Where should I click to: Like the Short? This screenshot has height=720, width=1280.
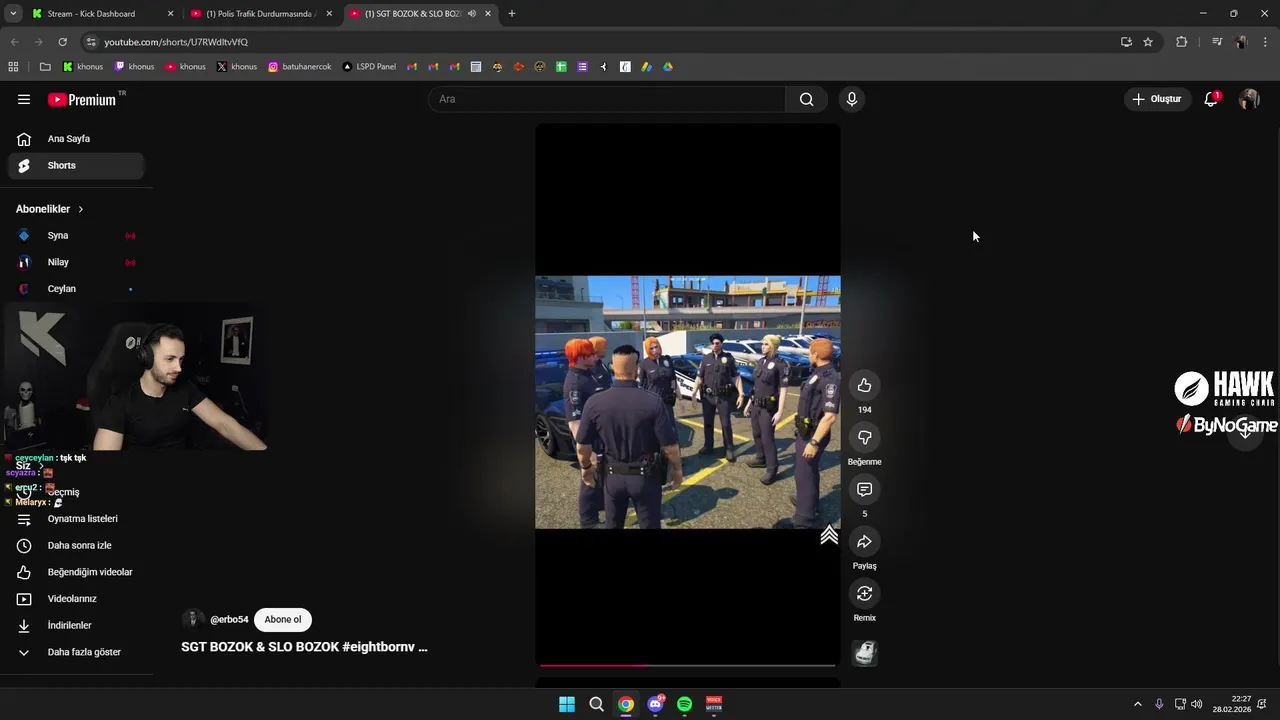point(864,386)
